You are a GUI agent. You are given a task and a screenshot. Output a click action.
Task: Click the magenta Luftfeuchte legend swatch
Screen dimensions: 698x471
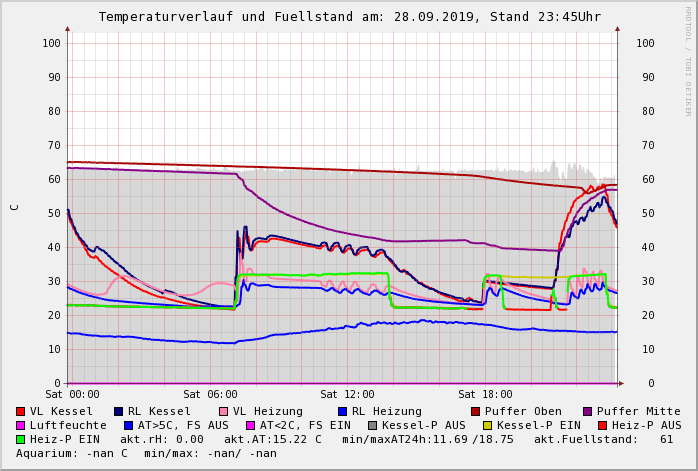[x=21, y=425]
